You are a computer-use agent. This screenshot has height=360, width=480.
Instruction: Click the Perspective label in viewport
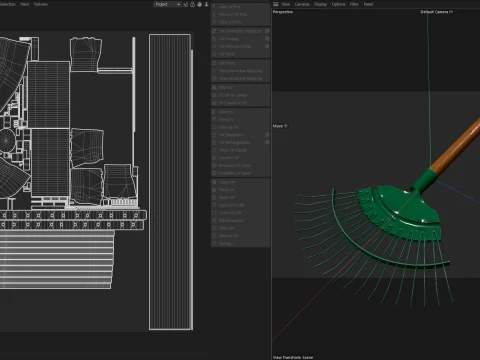tap(283, 12)
